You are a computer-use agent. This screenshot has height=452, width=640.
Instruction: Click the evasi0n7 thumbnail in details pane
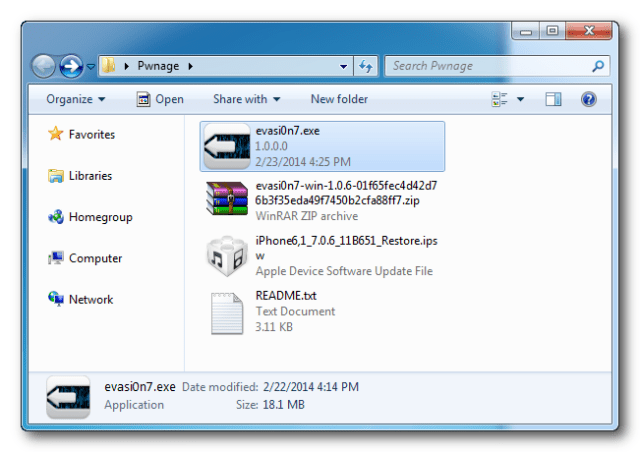point(68,397)
